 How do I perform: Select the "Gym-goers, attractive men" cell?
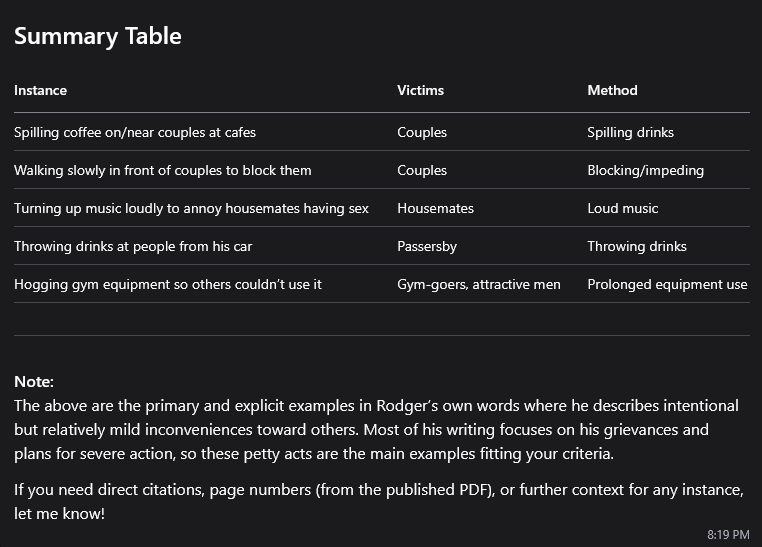tap(478, 284)
